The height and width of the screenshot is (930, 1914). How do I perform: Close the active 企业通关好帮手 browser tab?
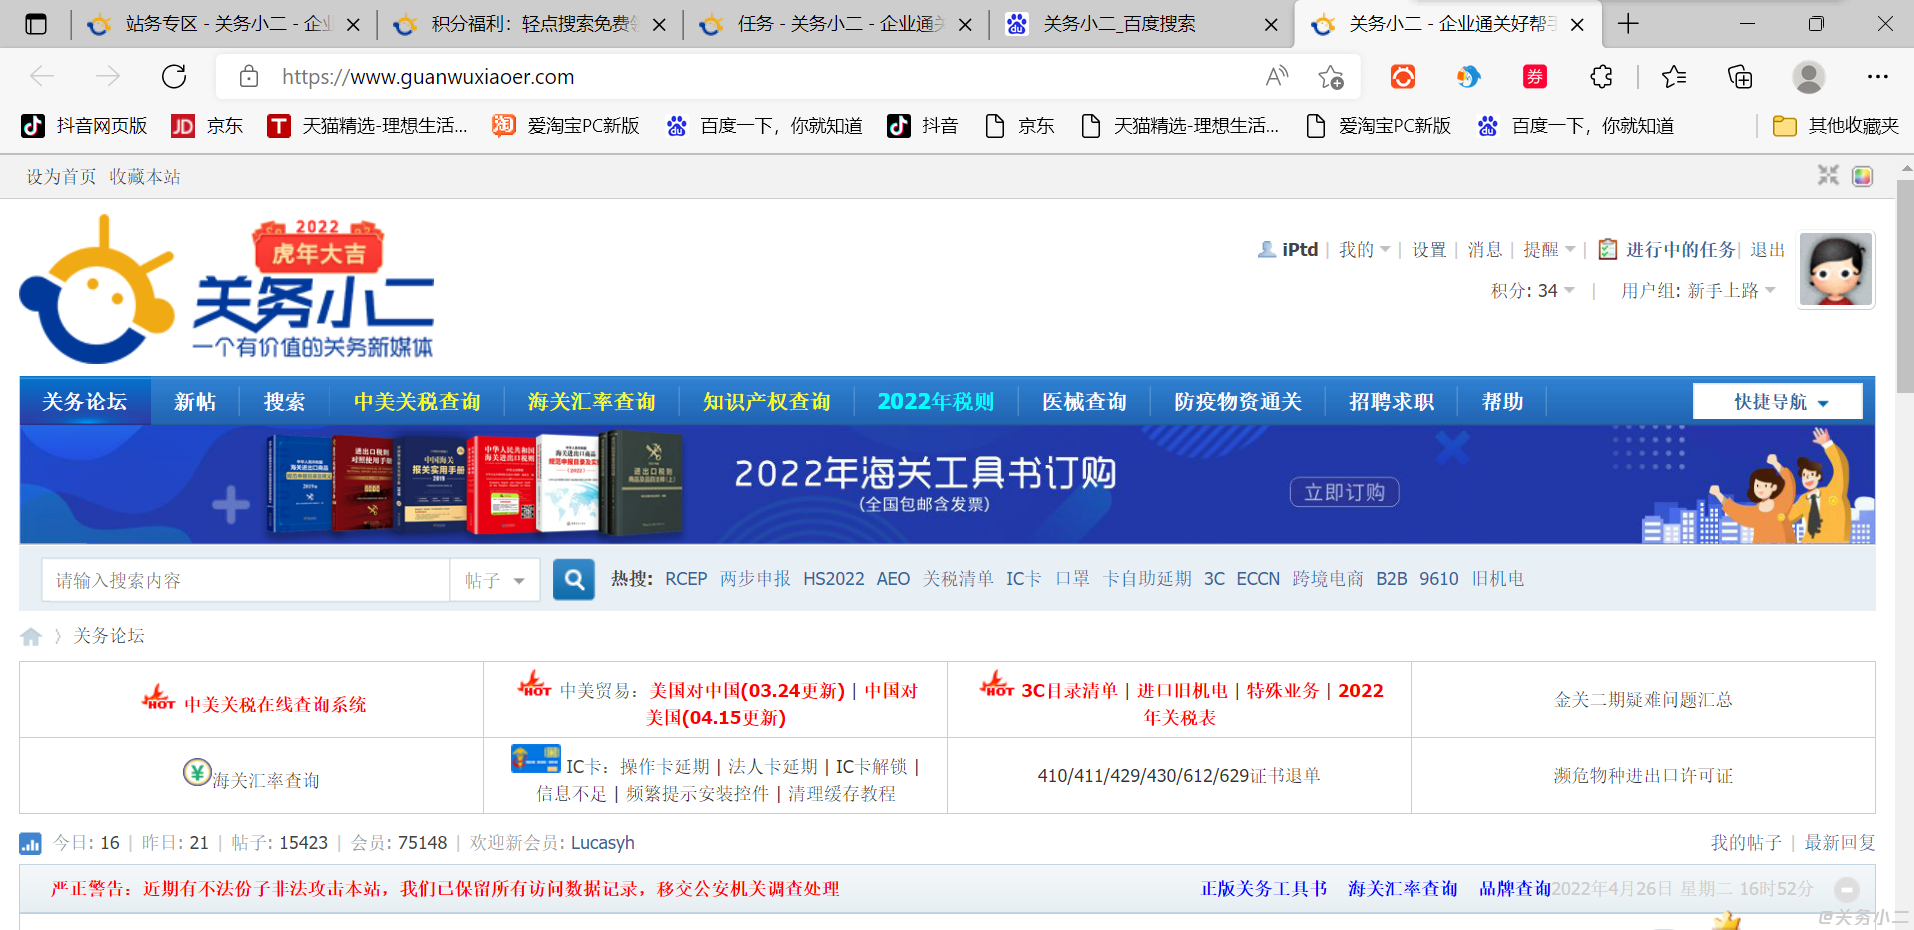(1577, 25)
